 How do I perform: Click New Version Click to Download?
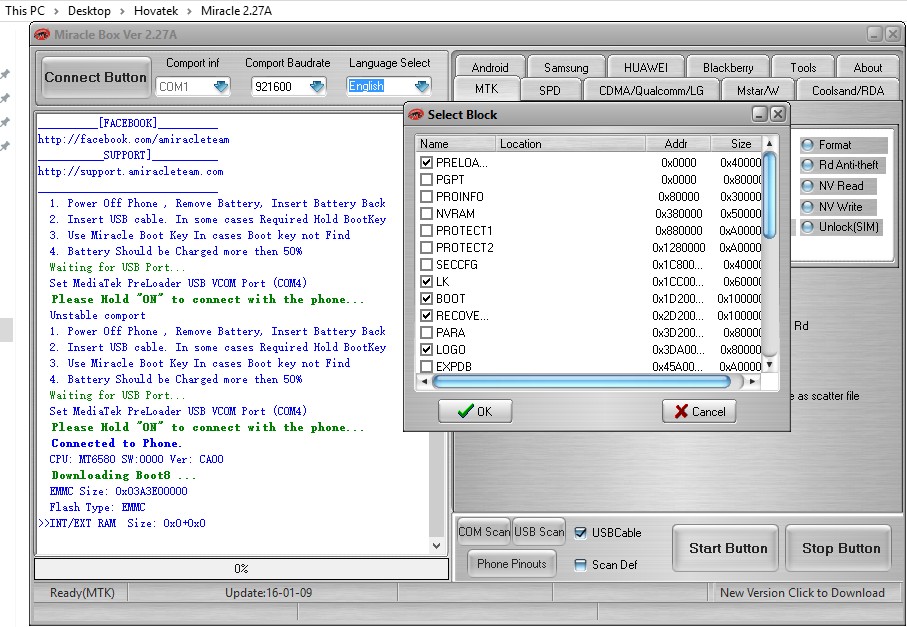(802, 593)
